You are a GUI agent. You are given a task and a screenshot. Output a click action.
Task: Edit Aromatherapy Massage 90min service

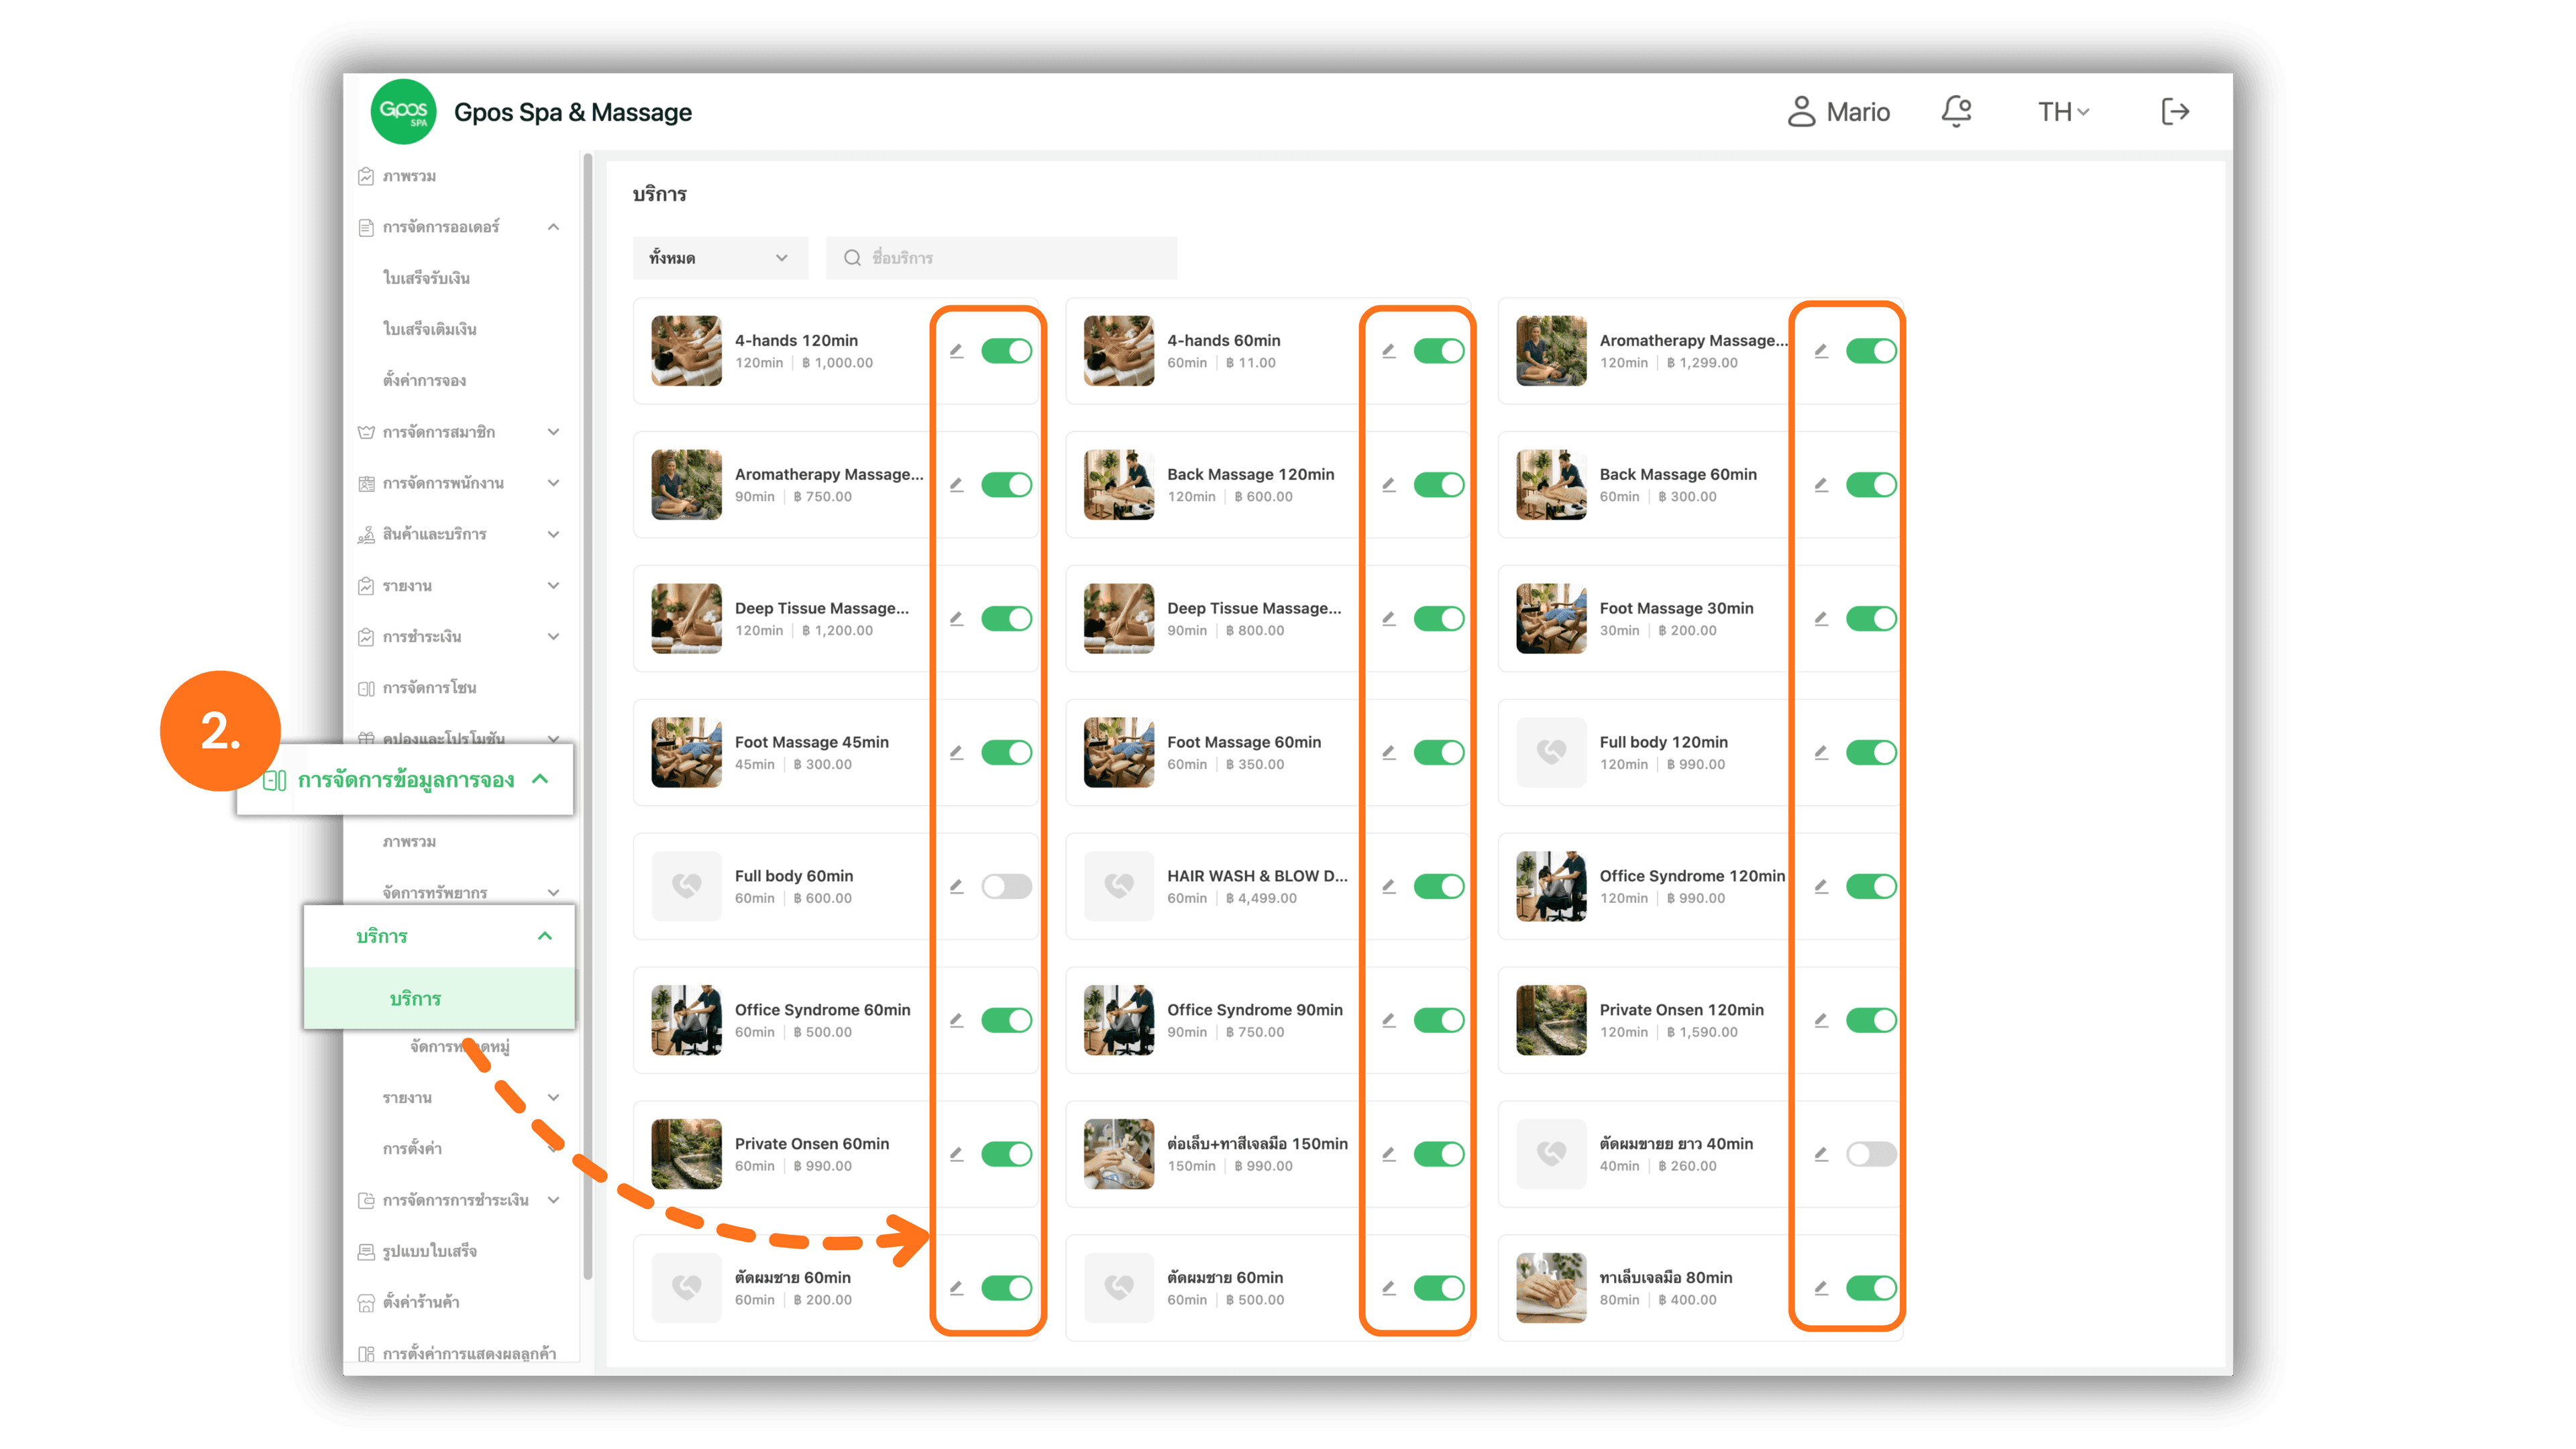[956, 485]
